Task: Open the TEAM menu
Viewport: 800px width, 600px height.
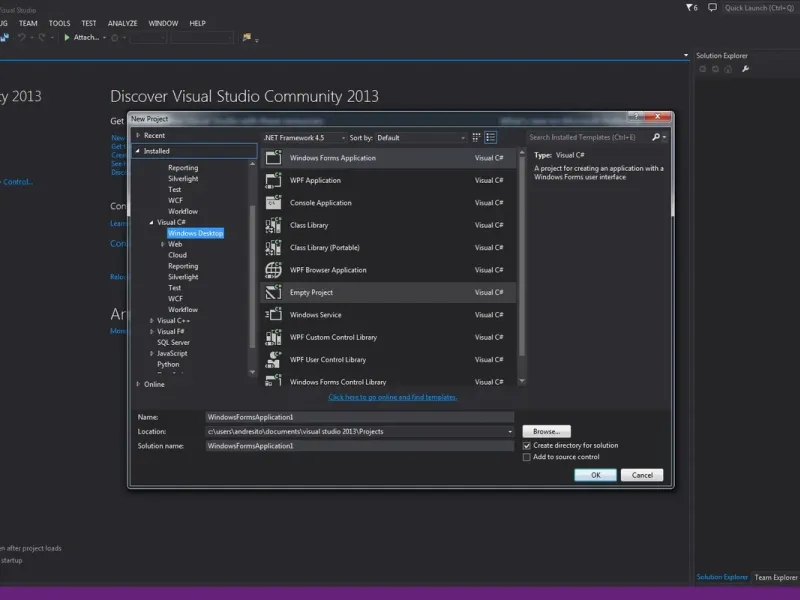Action: (x=28, y=23)
